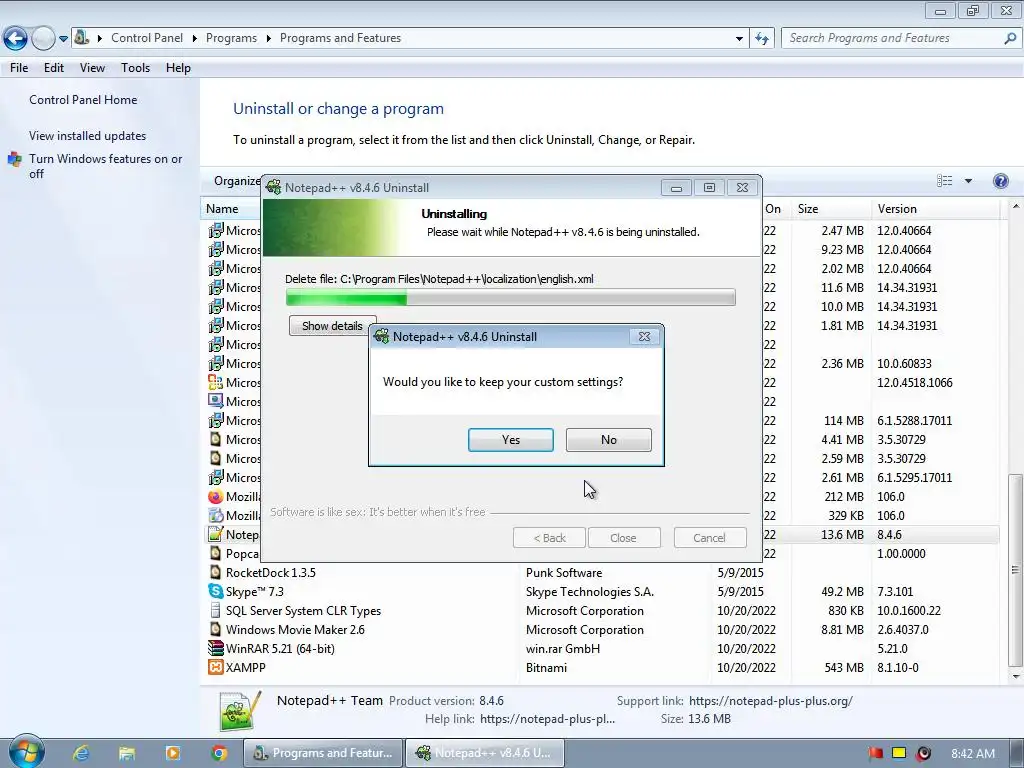1024x768 pixels.
Task: Open the recent pages dropdown arrow
Action: (x=63, y=39)
